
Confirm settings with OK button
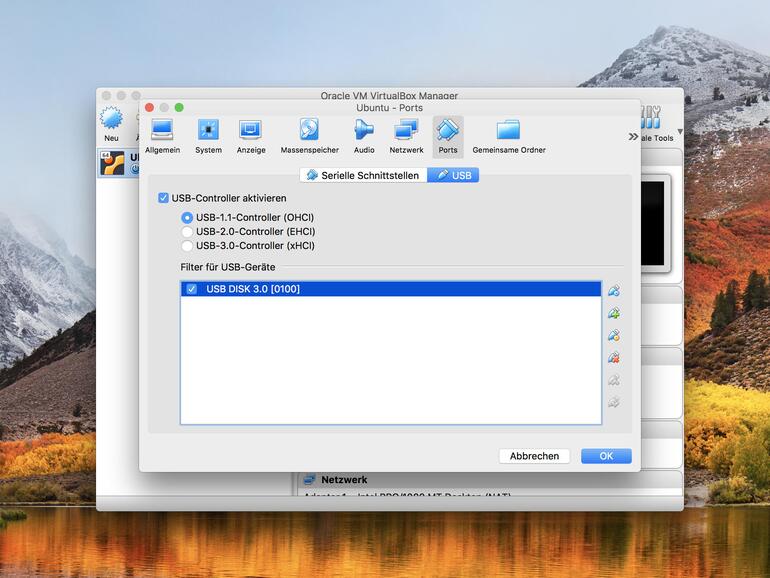(606, 456)
